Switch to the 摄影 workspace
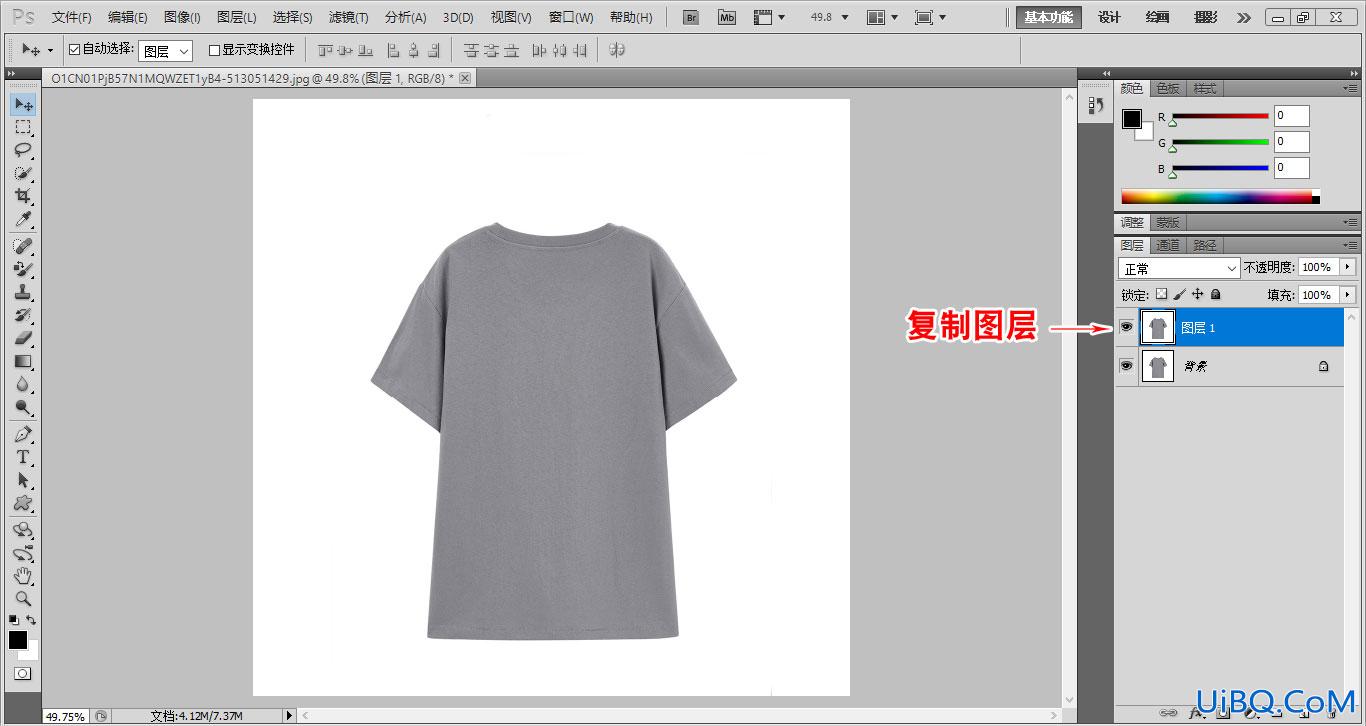1366x726 pixels. click(1206, 17)
